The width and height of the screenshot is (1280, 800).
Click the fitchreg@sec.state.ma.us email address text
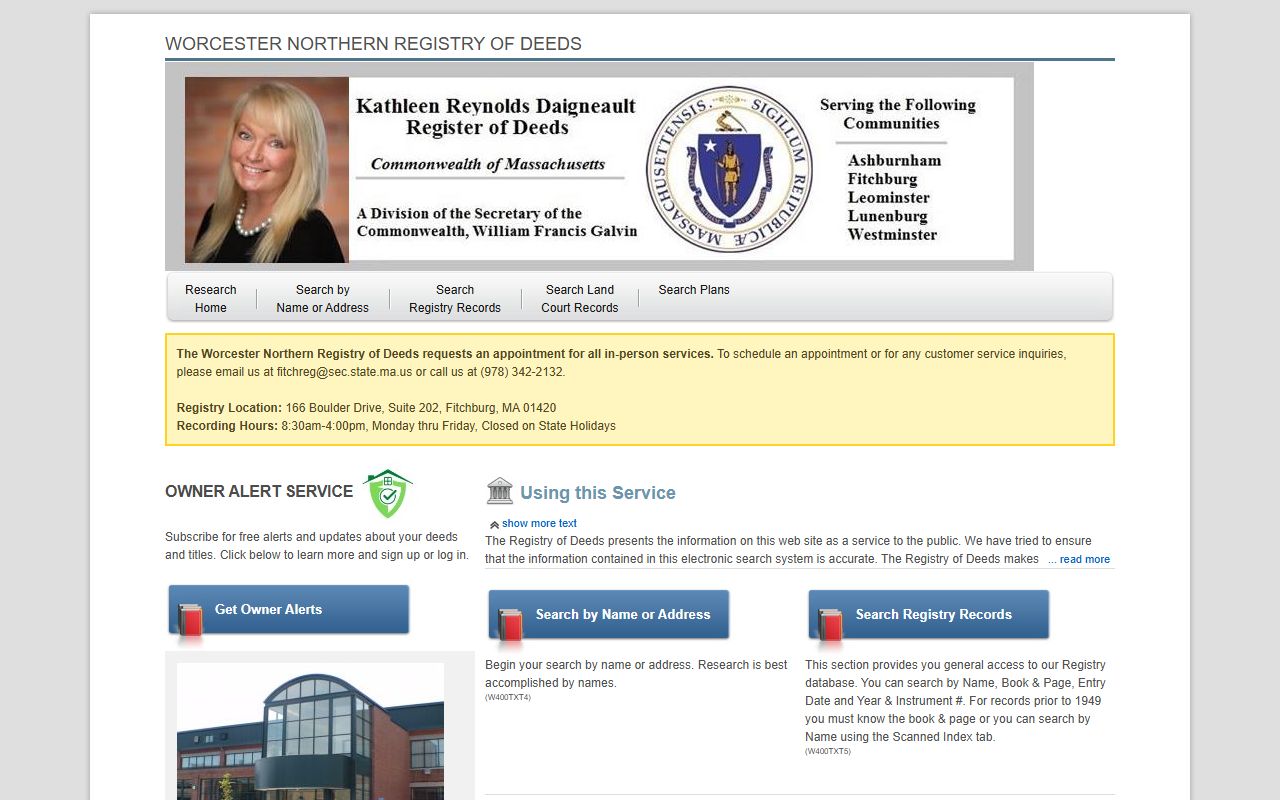point(344,372)
